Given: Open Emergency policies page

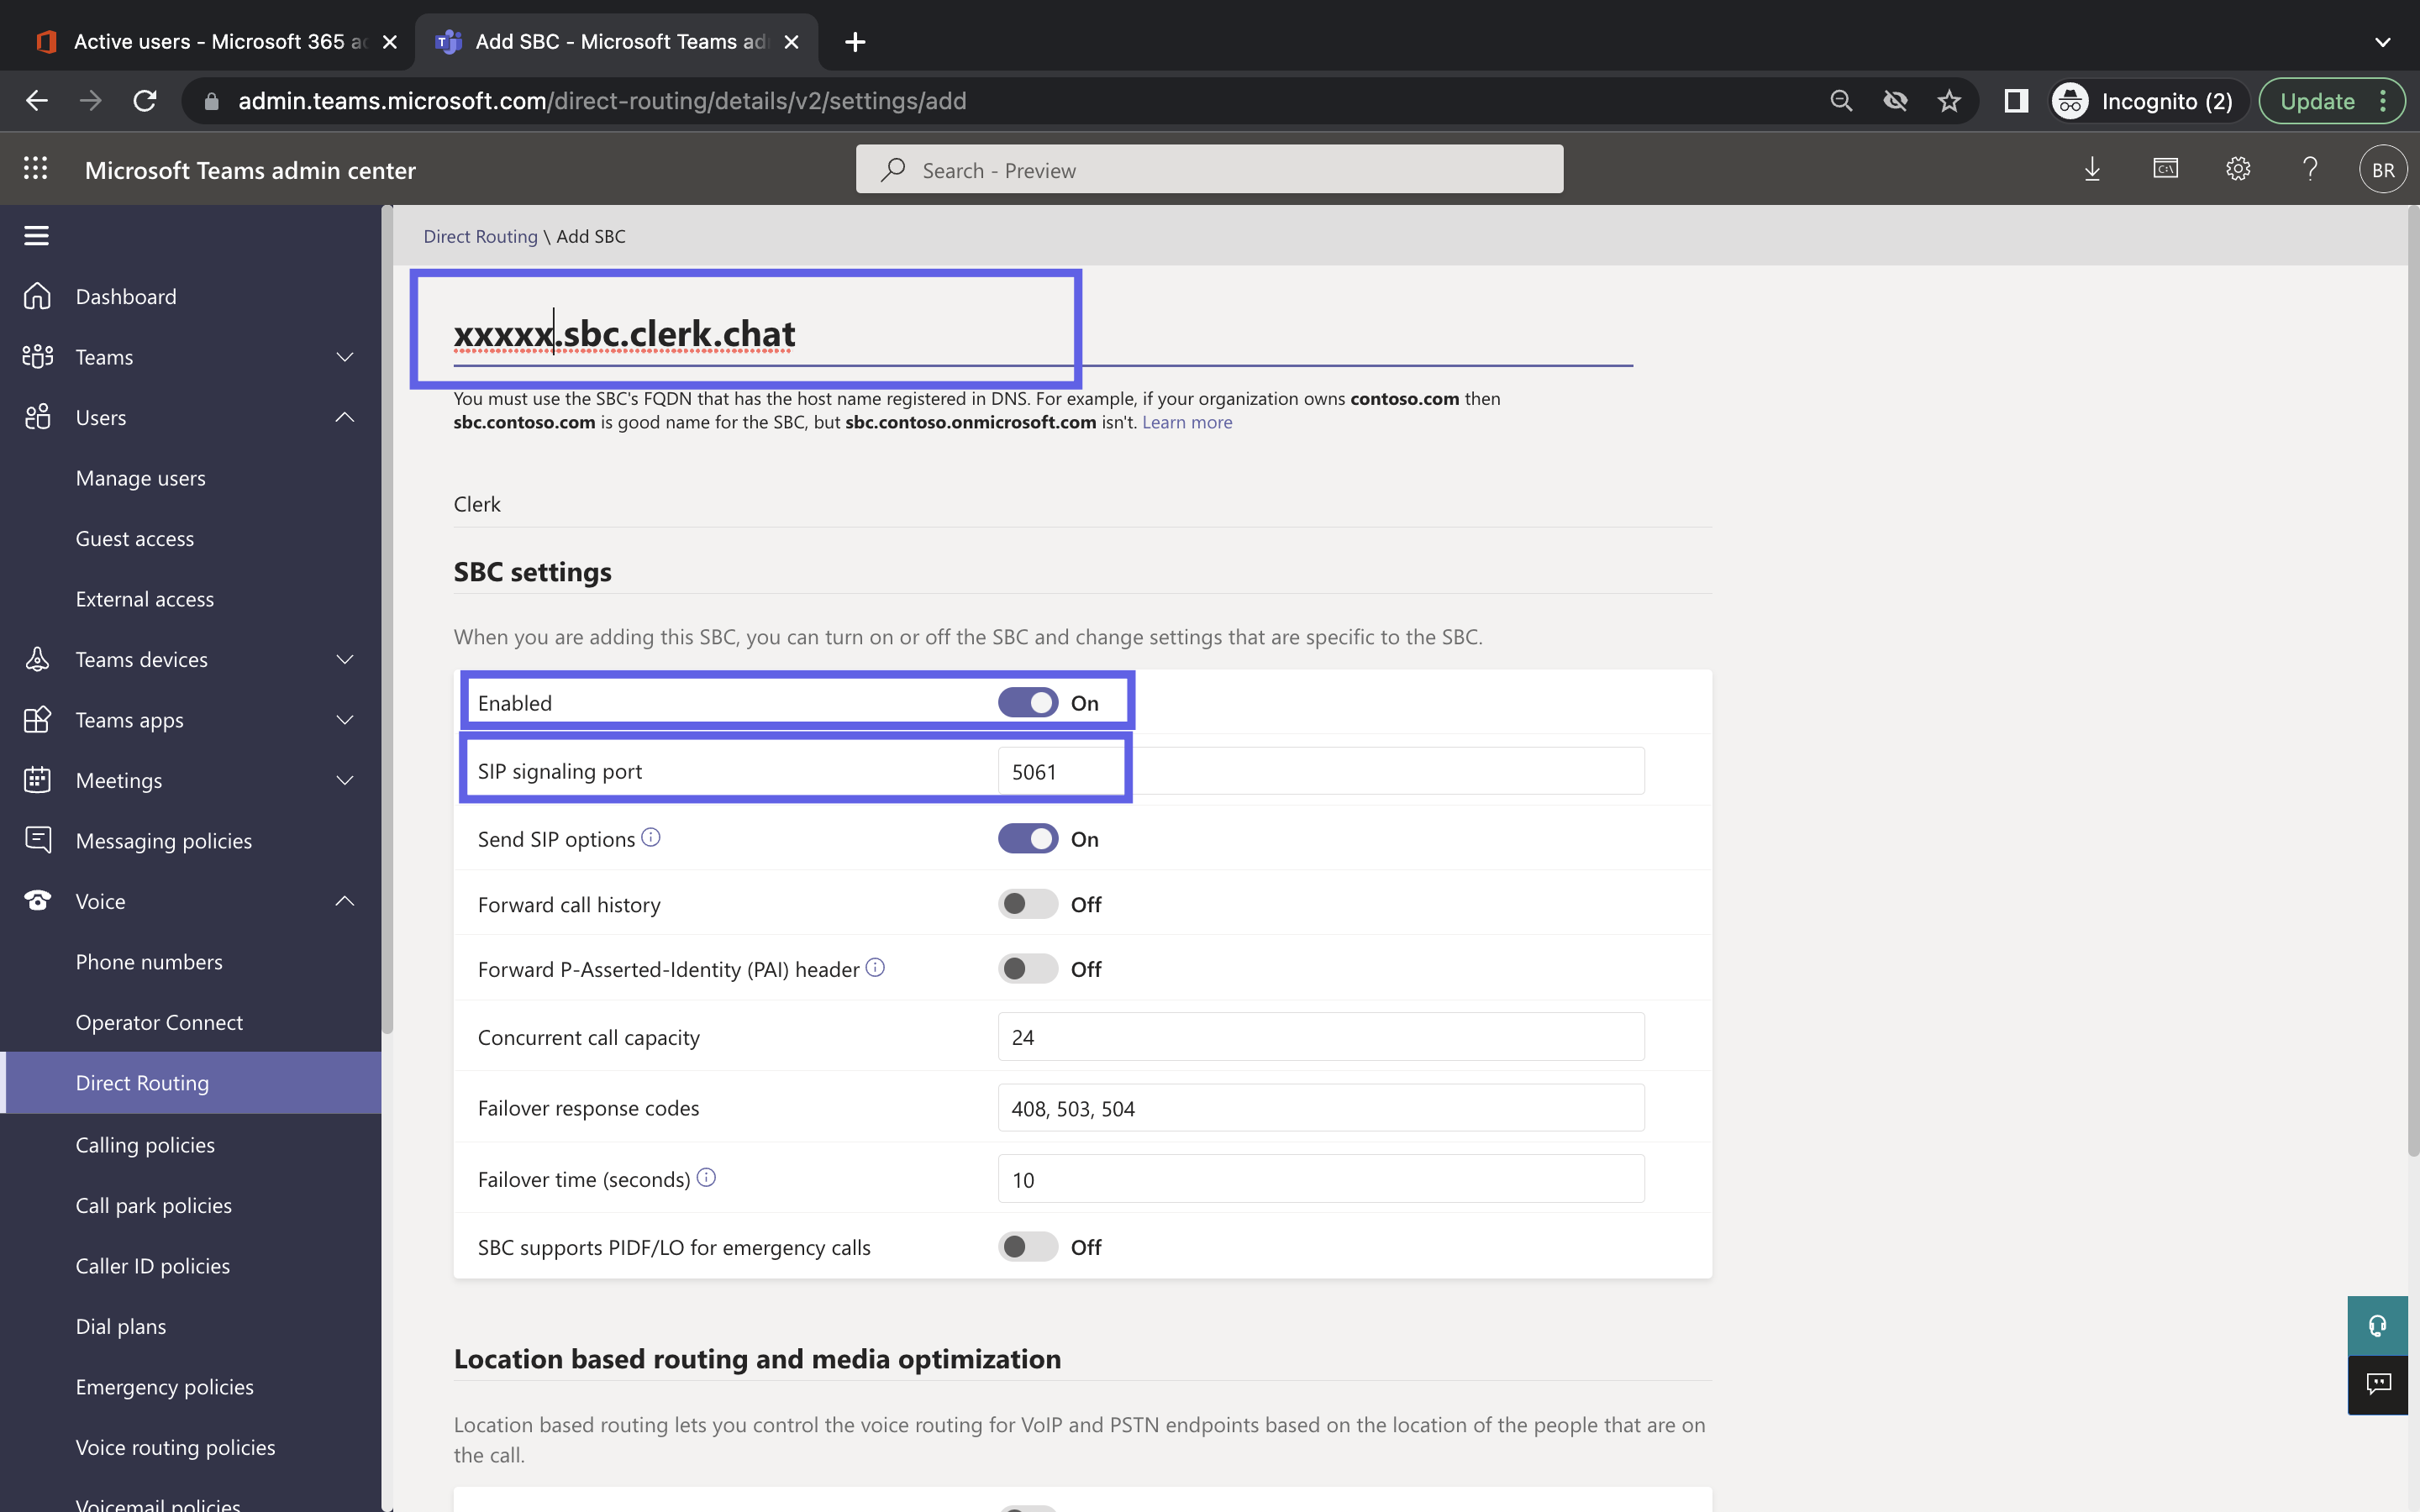Looking at the screenshot, I should tap(164, 1387).
